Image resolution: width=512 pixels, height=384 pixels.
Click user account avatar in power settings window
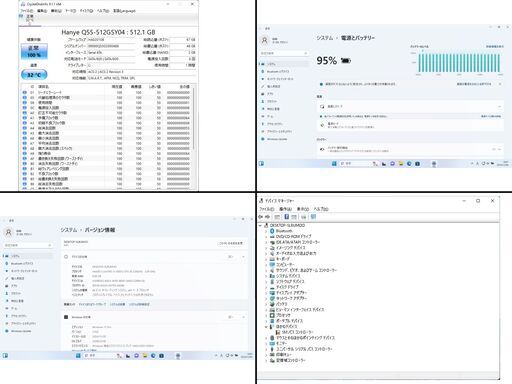click(x=265, y=40)
